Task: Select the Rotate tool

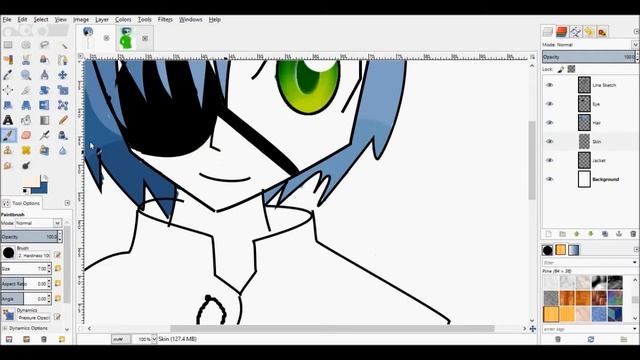Action: tap(44, 90)
